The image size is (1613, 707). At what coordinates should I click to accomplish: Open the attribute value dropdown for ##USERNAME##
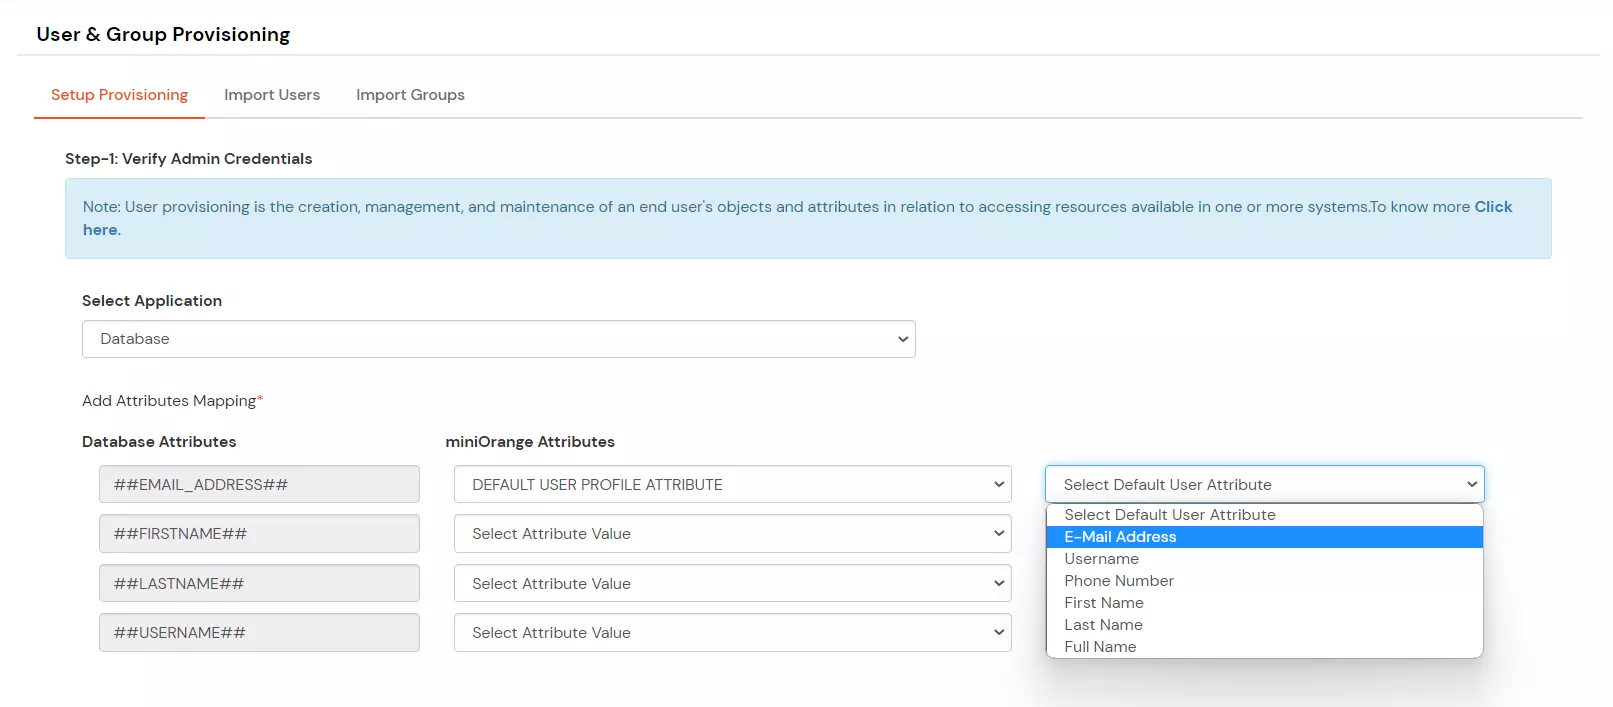(x=733, y=633)
